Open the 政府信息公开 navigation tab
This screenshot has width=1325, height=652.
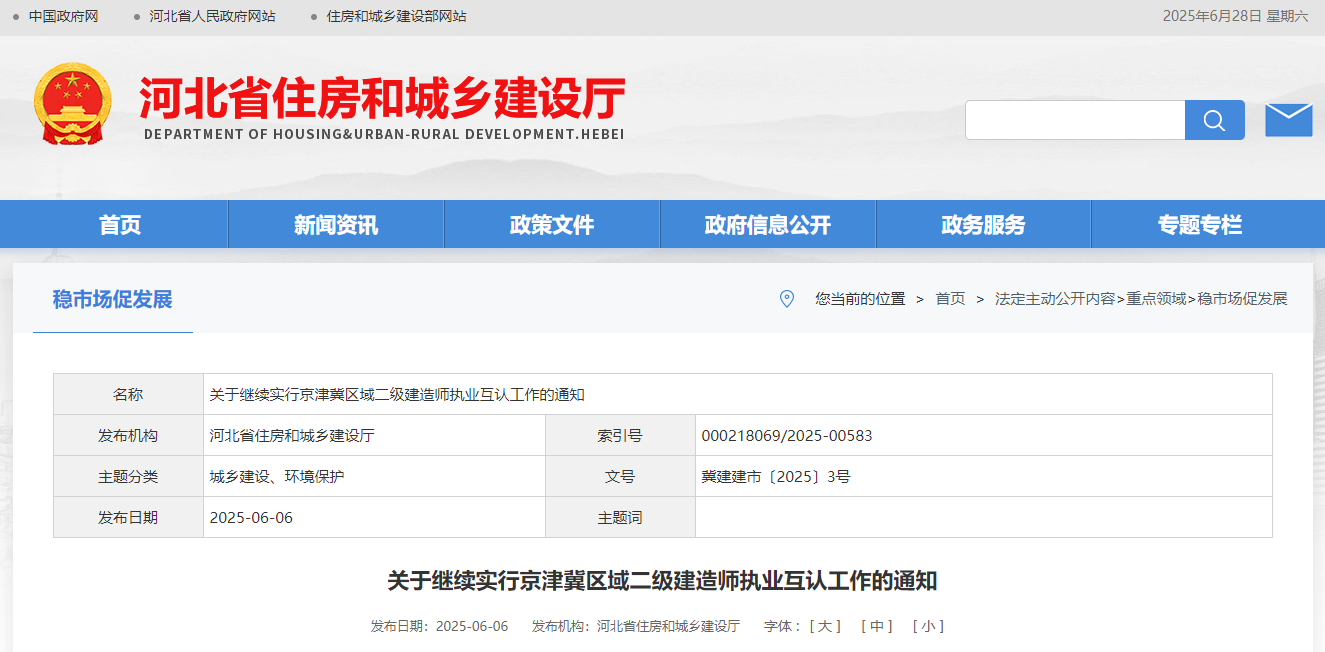[x=768, y=225]
